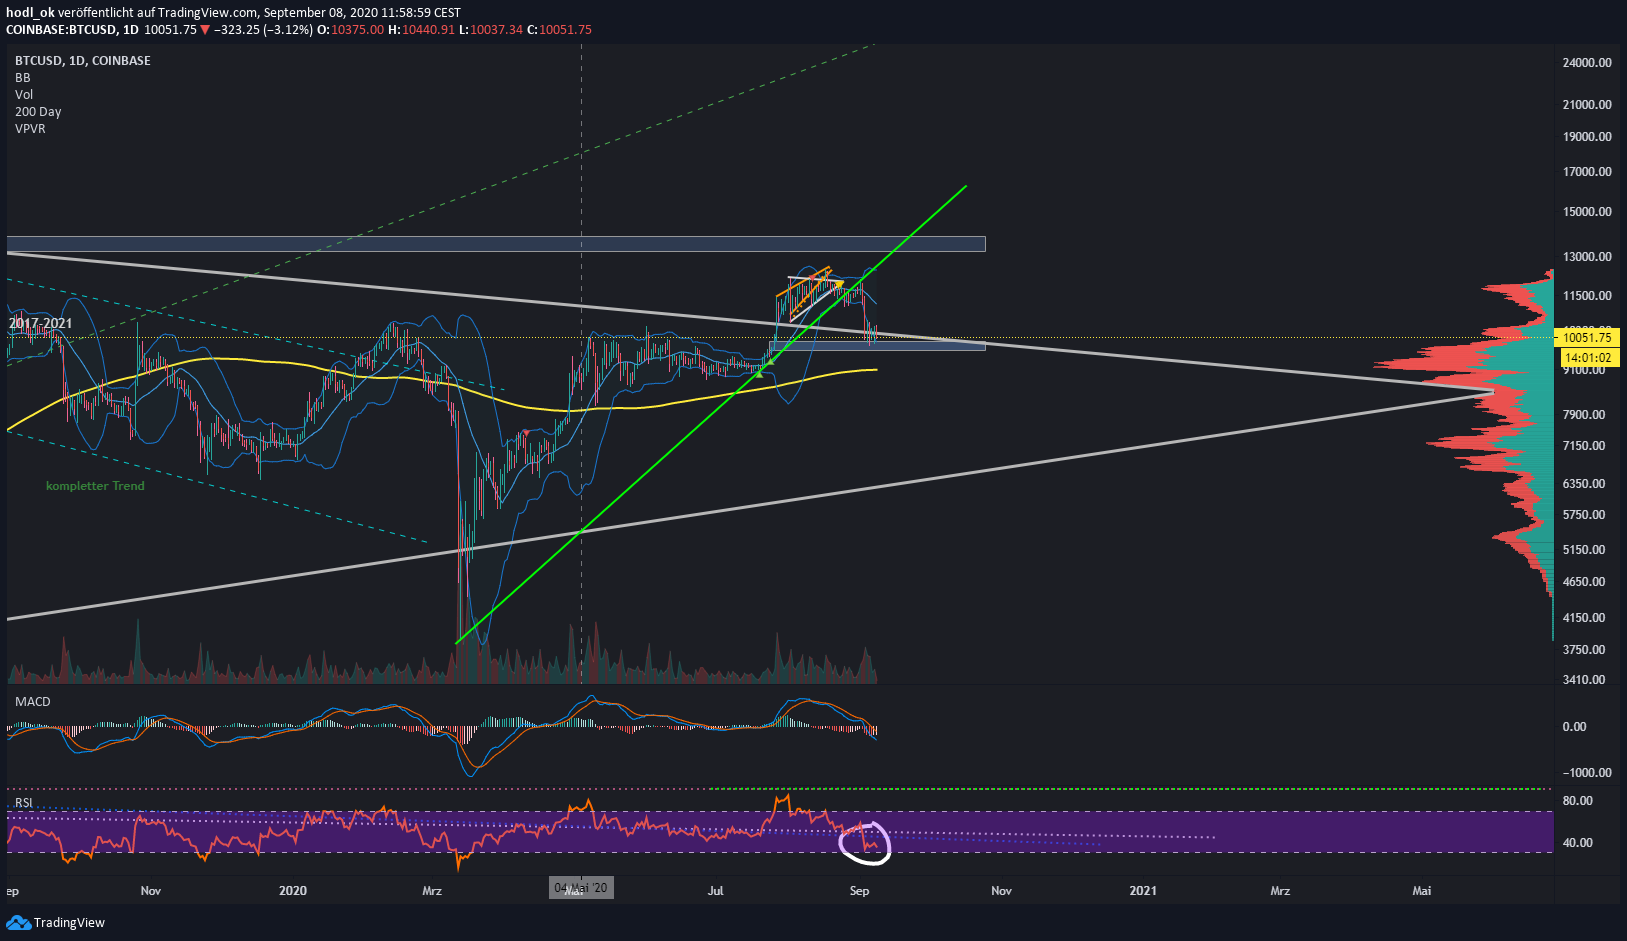Click the 'kompletter Trend' green text annotation
This screenshot has height=941, width=1627.
click(x=95, y=486)
